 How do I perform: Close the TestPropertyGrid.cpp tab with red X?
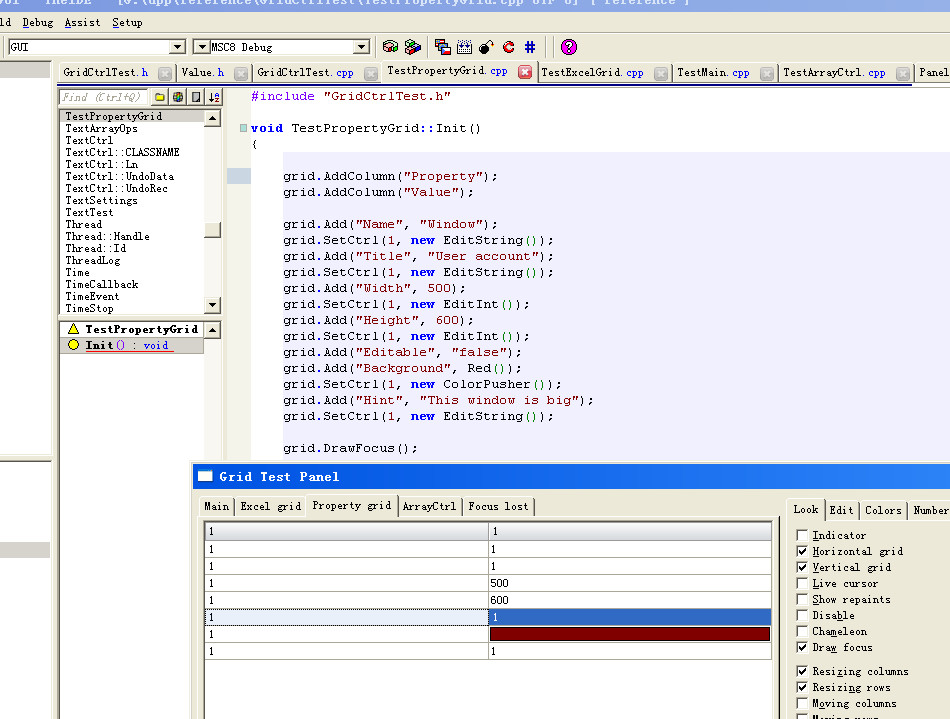coord(525,72)
